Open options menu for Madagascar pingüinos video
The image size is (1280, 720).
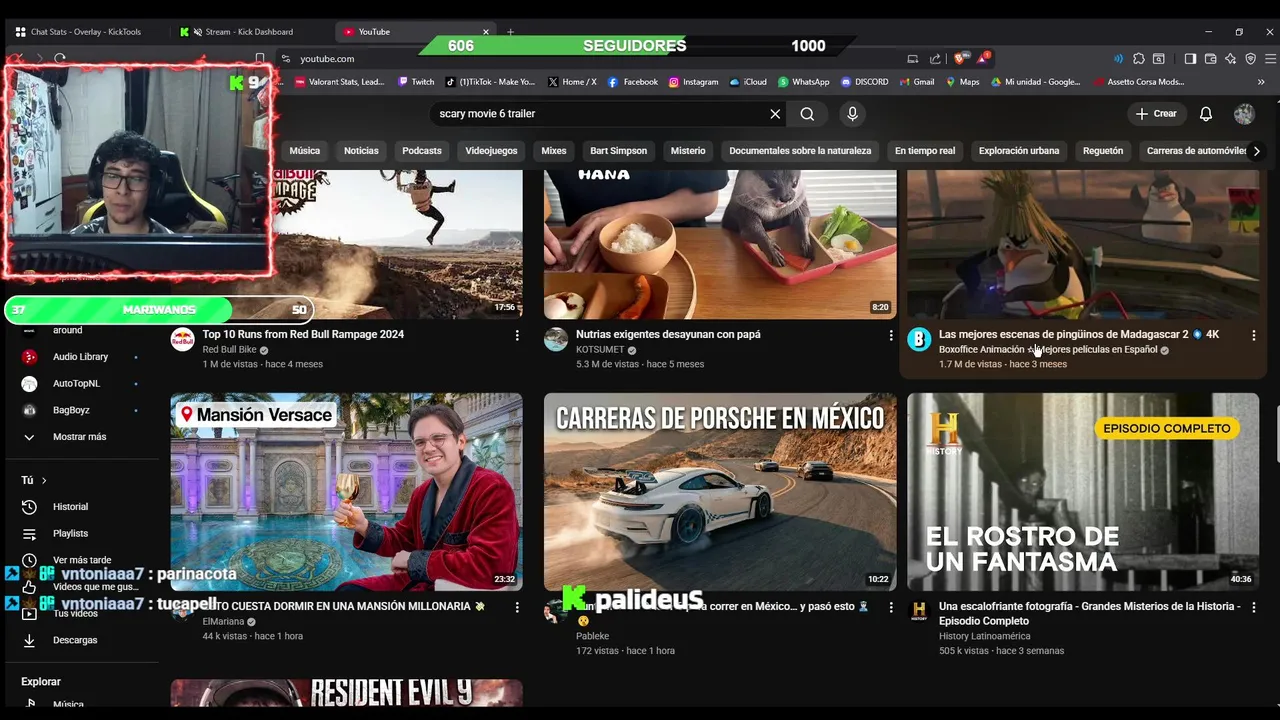[1254, 335]
